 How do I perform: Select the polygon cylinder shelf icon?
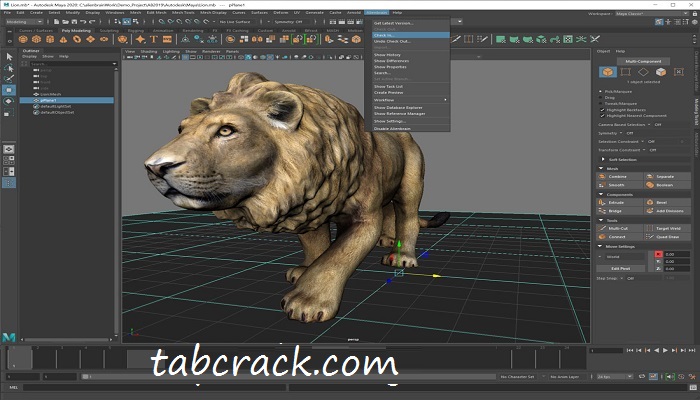(x=50, y=40)
